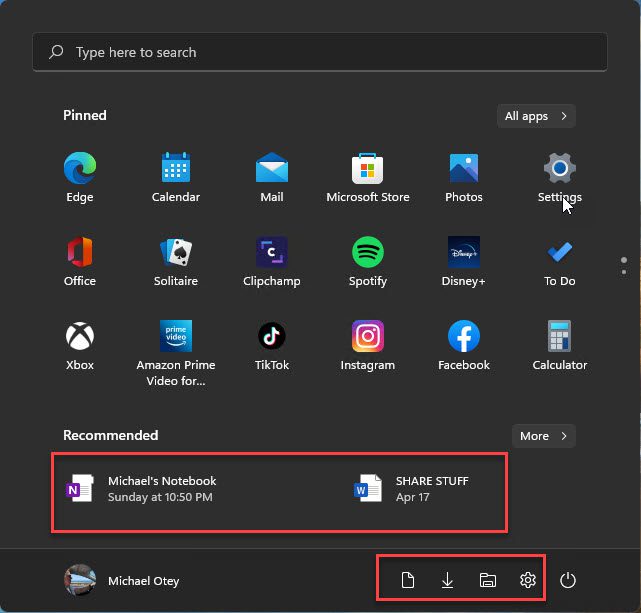The width and height of the screenshot is (641, 613).
Task: Open Instagram app
Action: 368,346
